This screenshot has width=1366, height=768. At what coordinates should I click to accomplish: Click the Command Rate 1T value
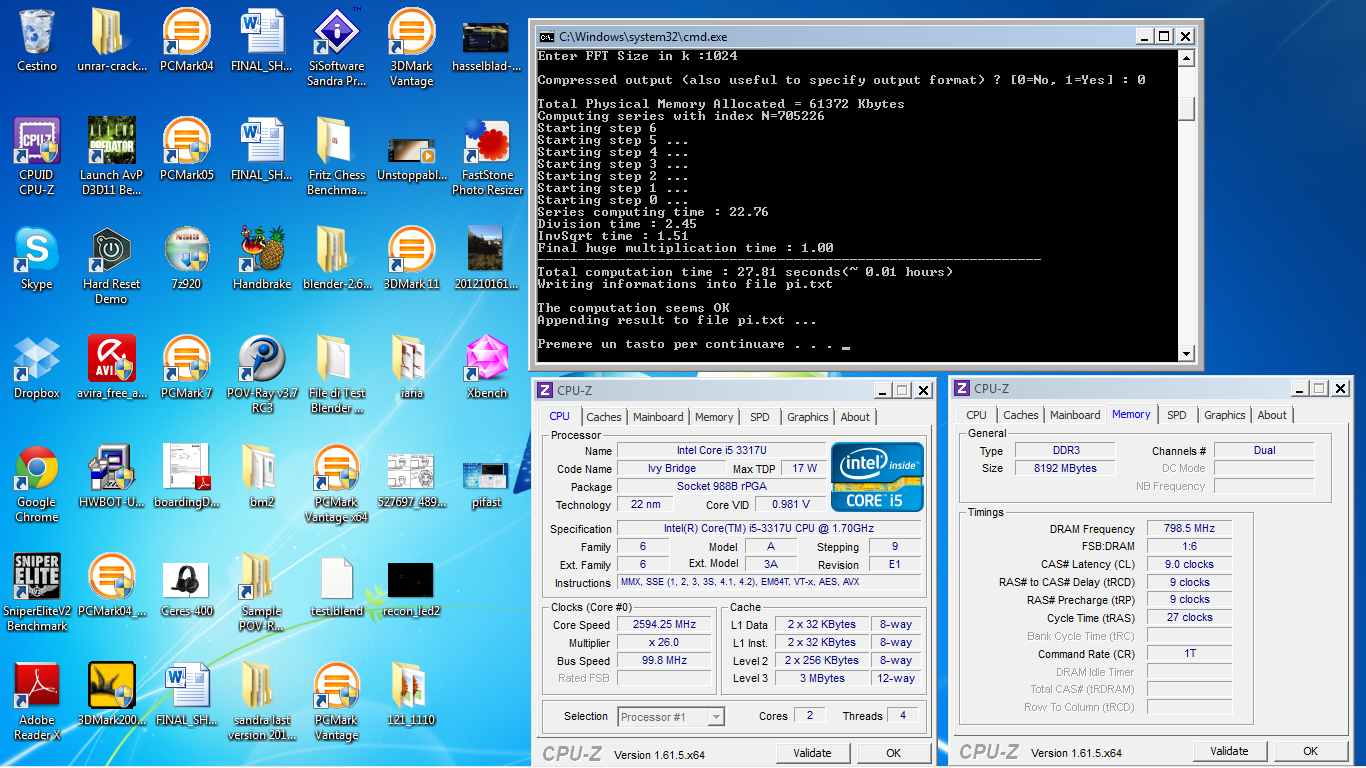[1189, 653]
